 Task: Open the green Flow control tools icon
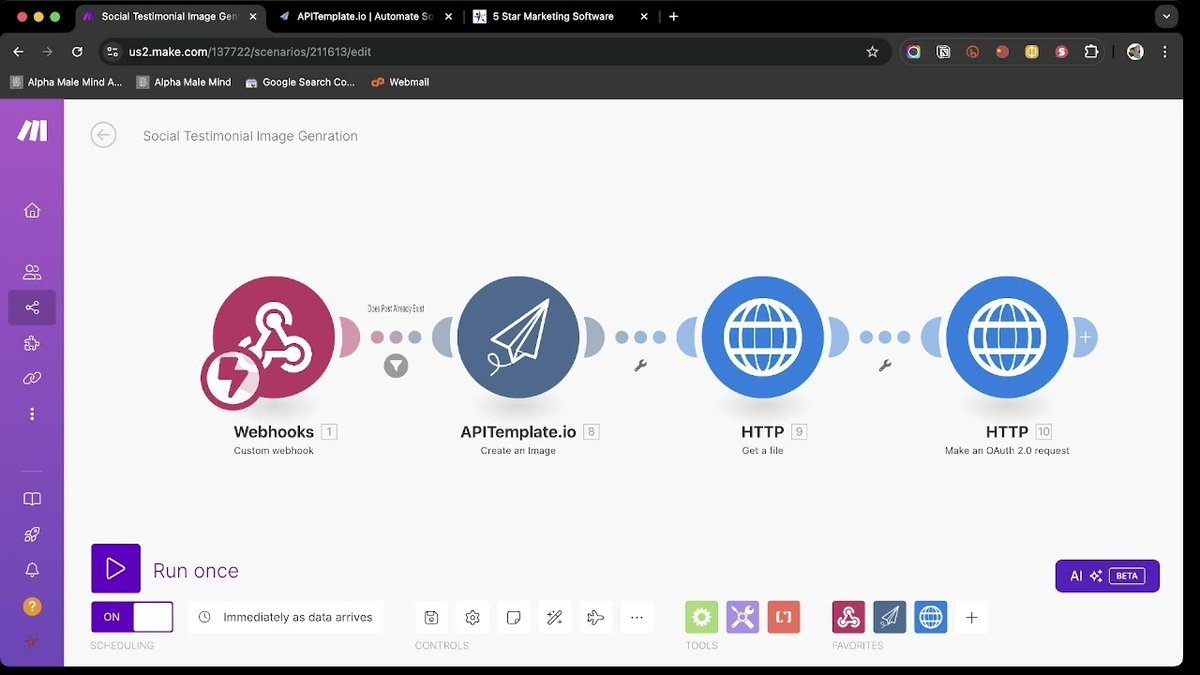[702, 618]
